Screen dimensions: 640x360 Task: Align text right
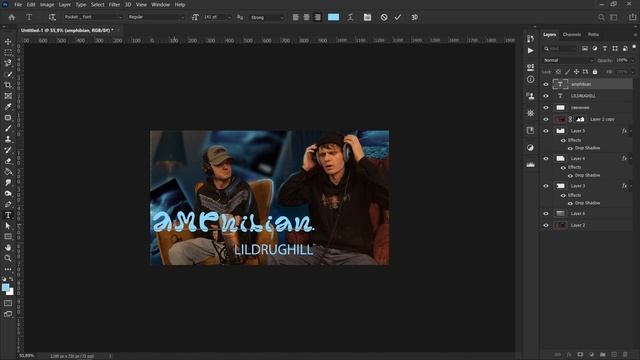[x=317, y=17]
